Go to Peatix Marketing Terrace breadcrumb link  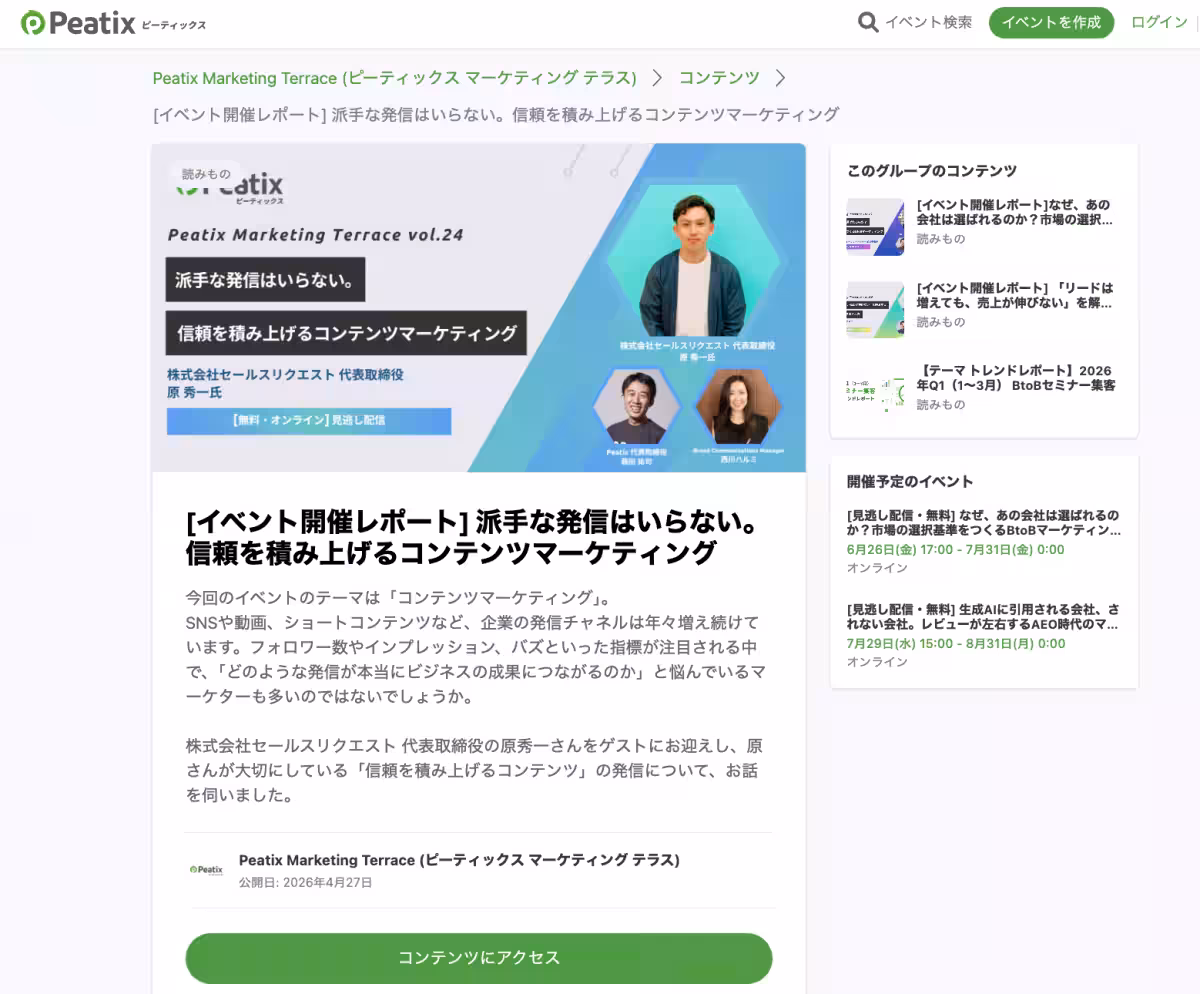tap(395, 77)
